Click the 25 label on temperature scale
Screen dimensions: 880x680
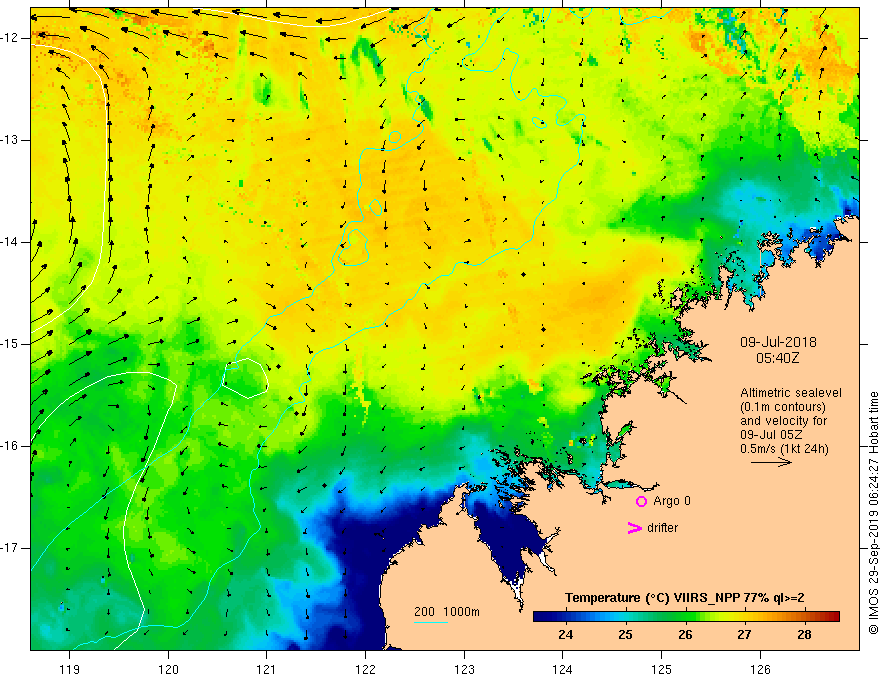[625, 635]
